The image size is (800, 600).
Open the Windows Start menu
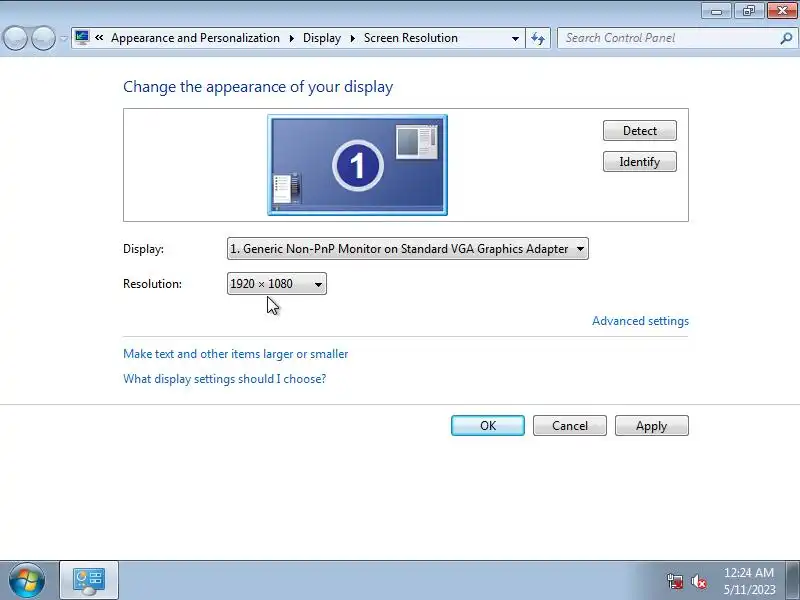[27, 581]
